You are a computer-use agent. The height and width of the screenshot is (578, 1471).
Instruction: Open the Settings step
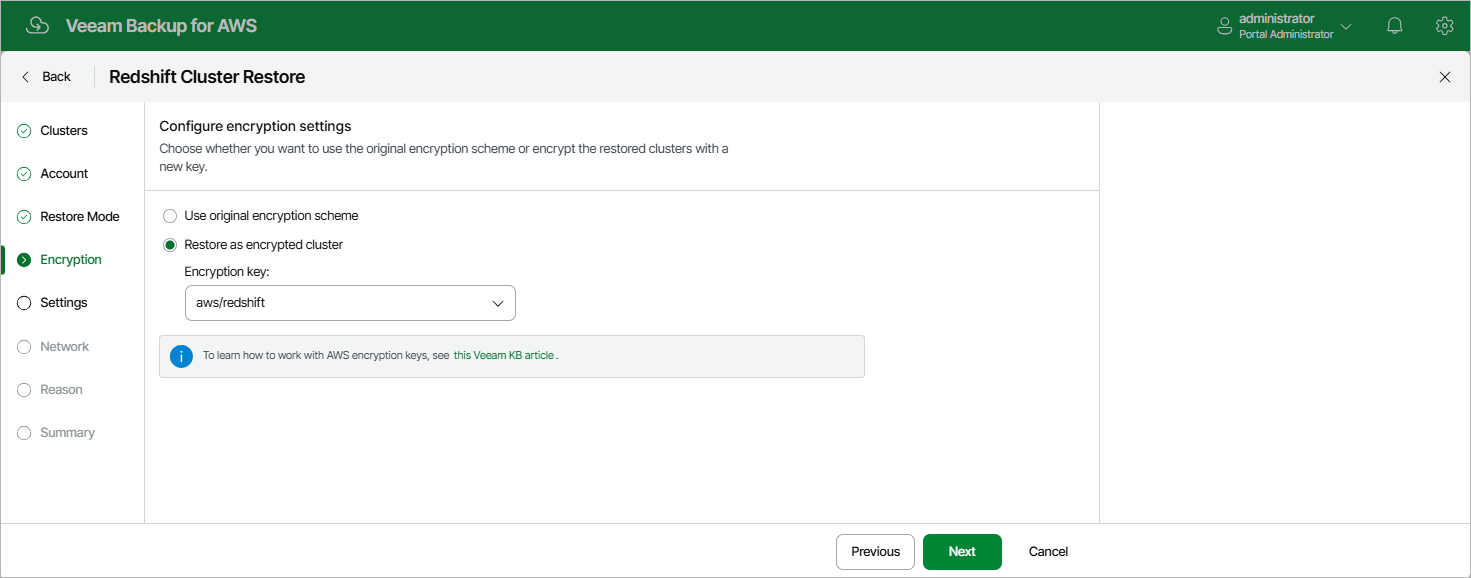64,303
